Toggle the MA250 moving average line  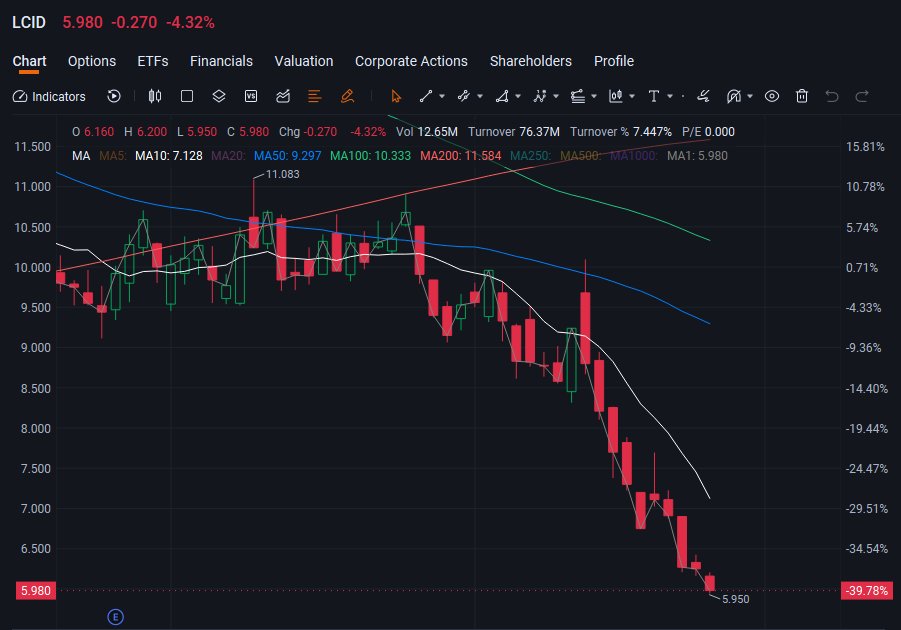530,156
